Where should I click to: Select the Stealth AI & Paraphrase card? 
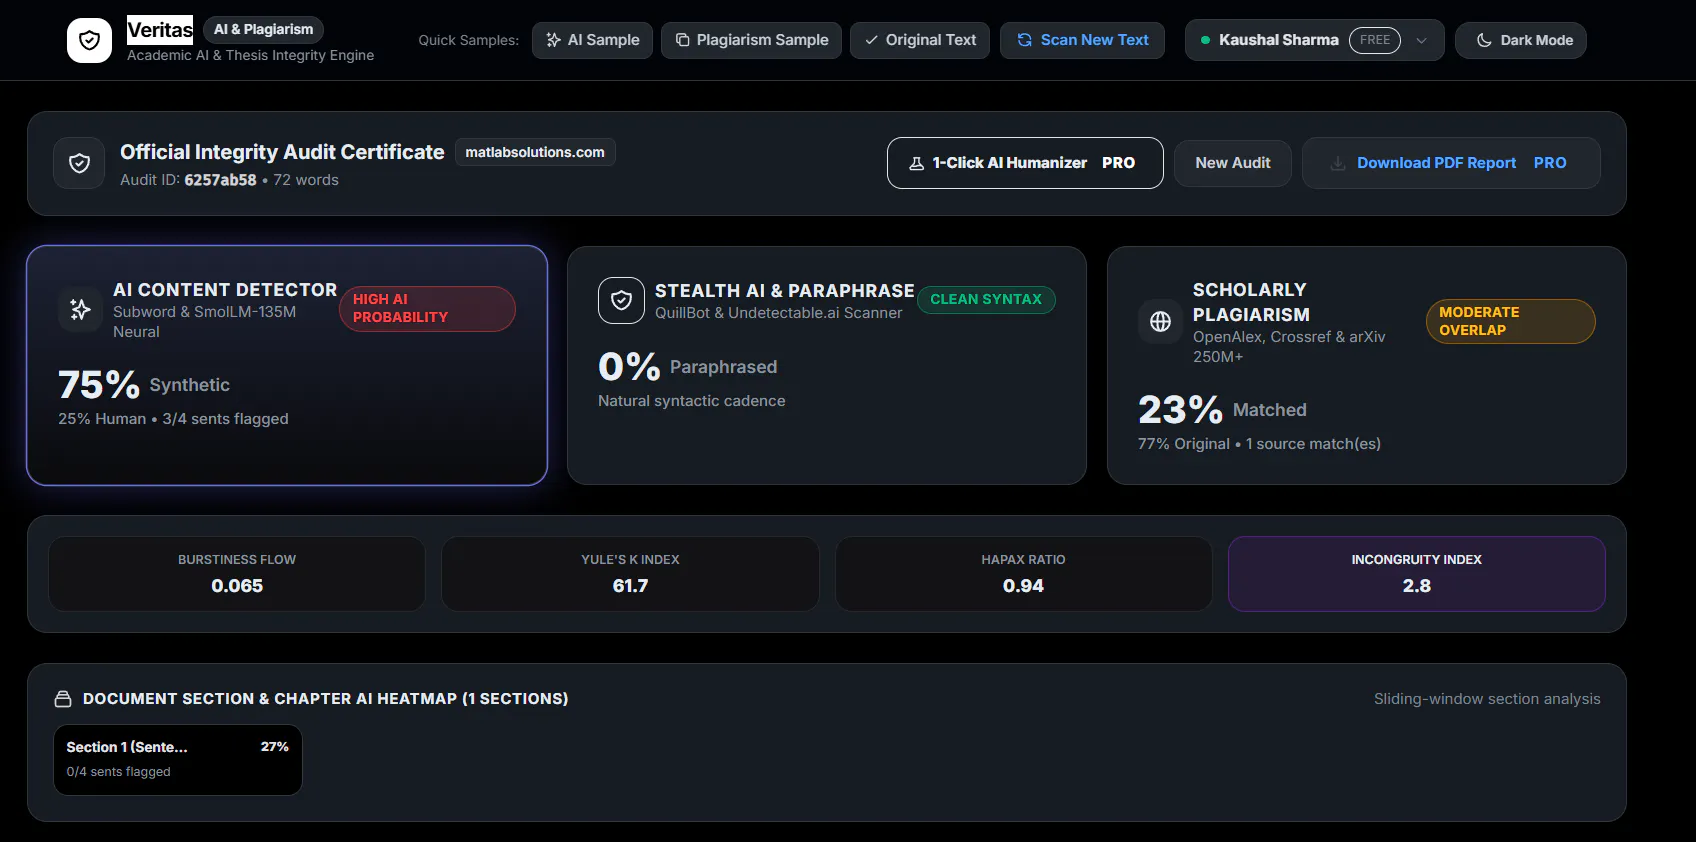point(827,365)
